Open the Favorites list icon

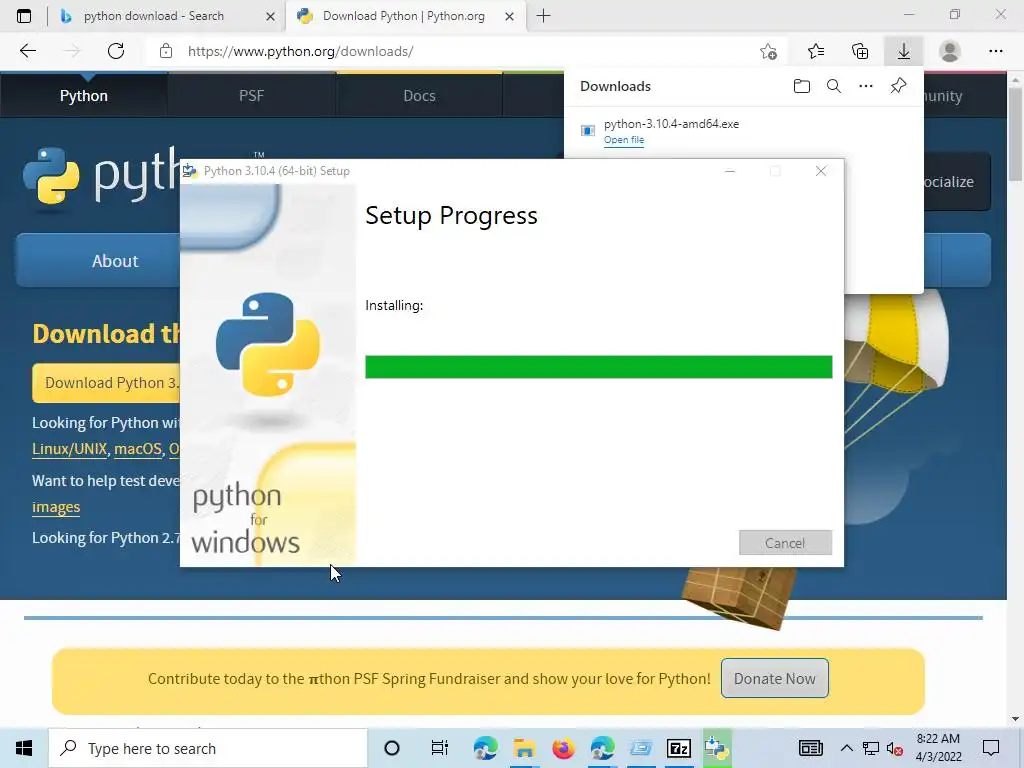[x=816, y=51]
